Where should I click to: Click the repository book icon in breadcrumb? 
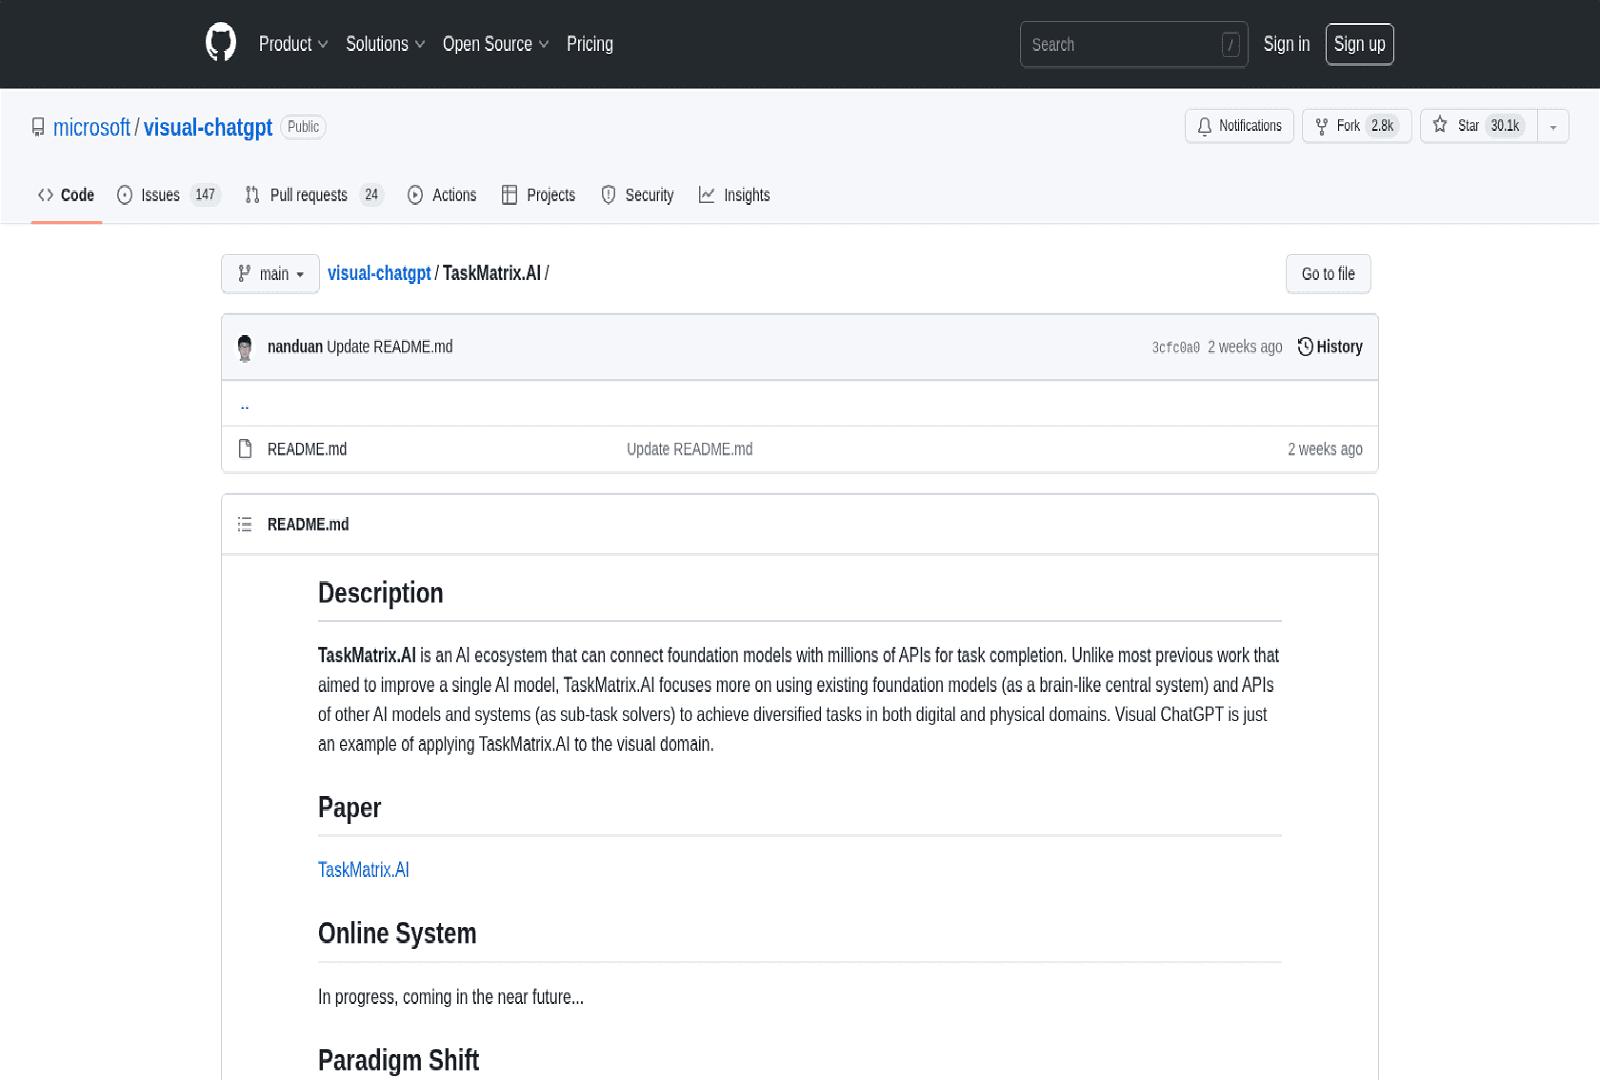pyautogui.click(x=37, y=127)
